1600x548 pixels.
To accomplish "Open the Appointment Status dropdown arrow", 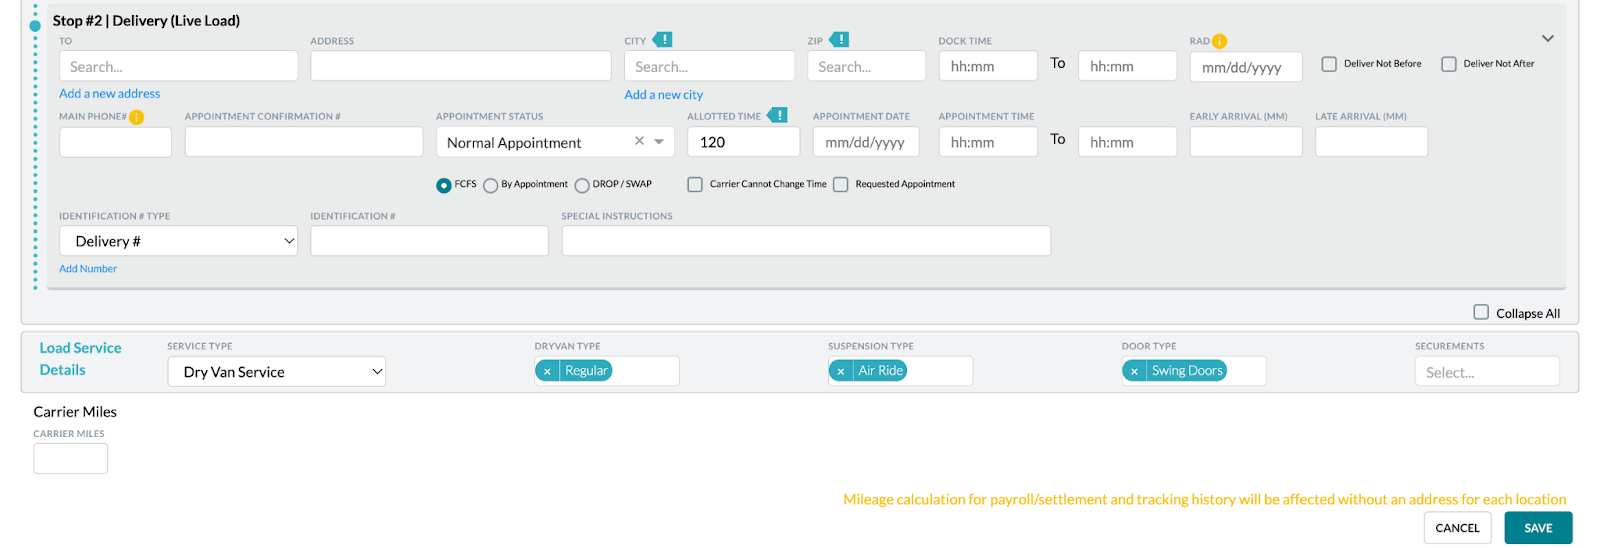I will pos(659,141).
